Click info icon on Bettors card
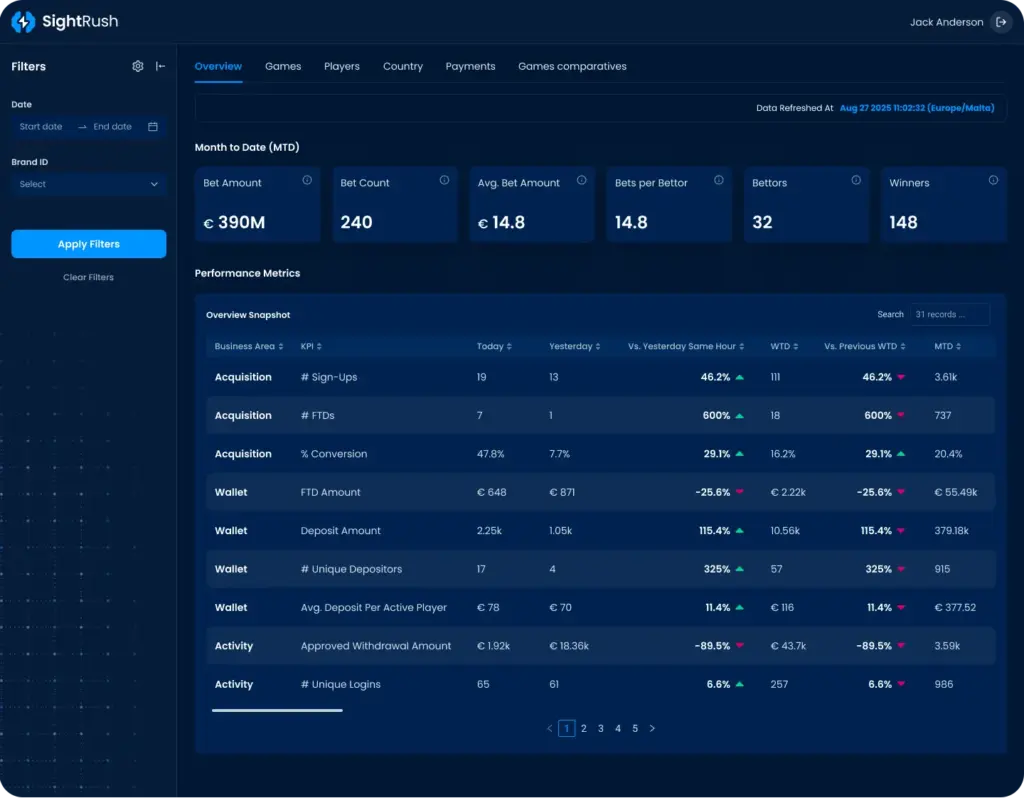This screenshot has width=1024, height=798. pyautogui.click(x=856, y=181)
